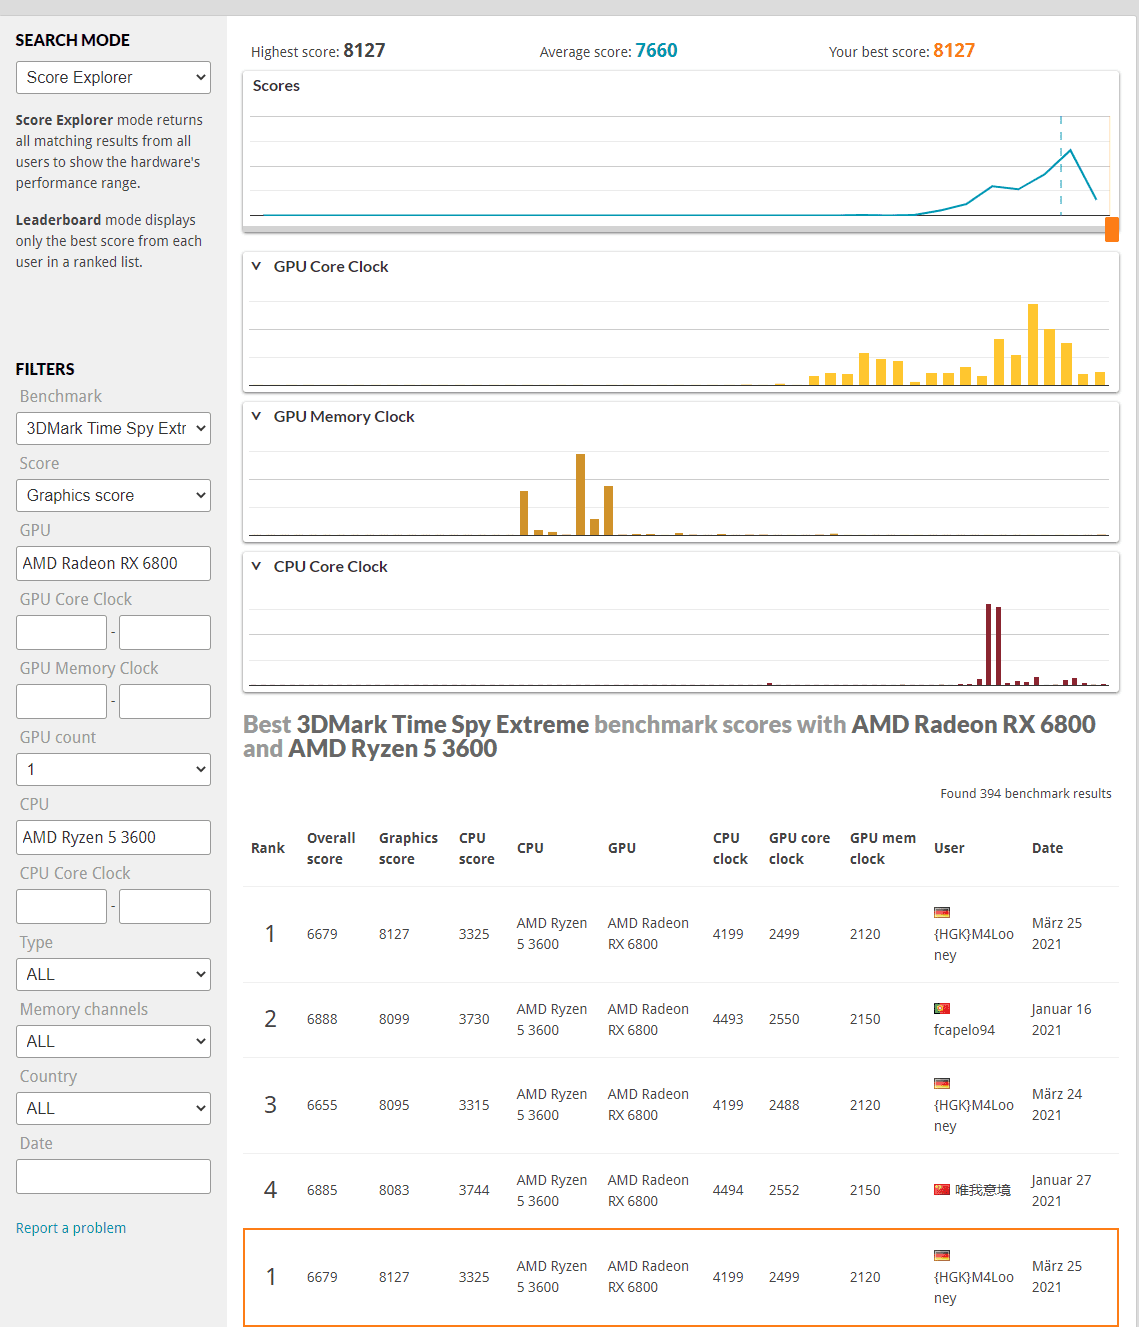Click the Highest score value 8127
The width and height of the screenshot is (1139, 1327).
(364, 50)
